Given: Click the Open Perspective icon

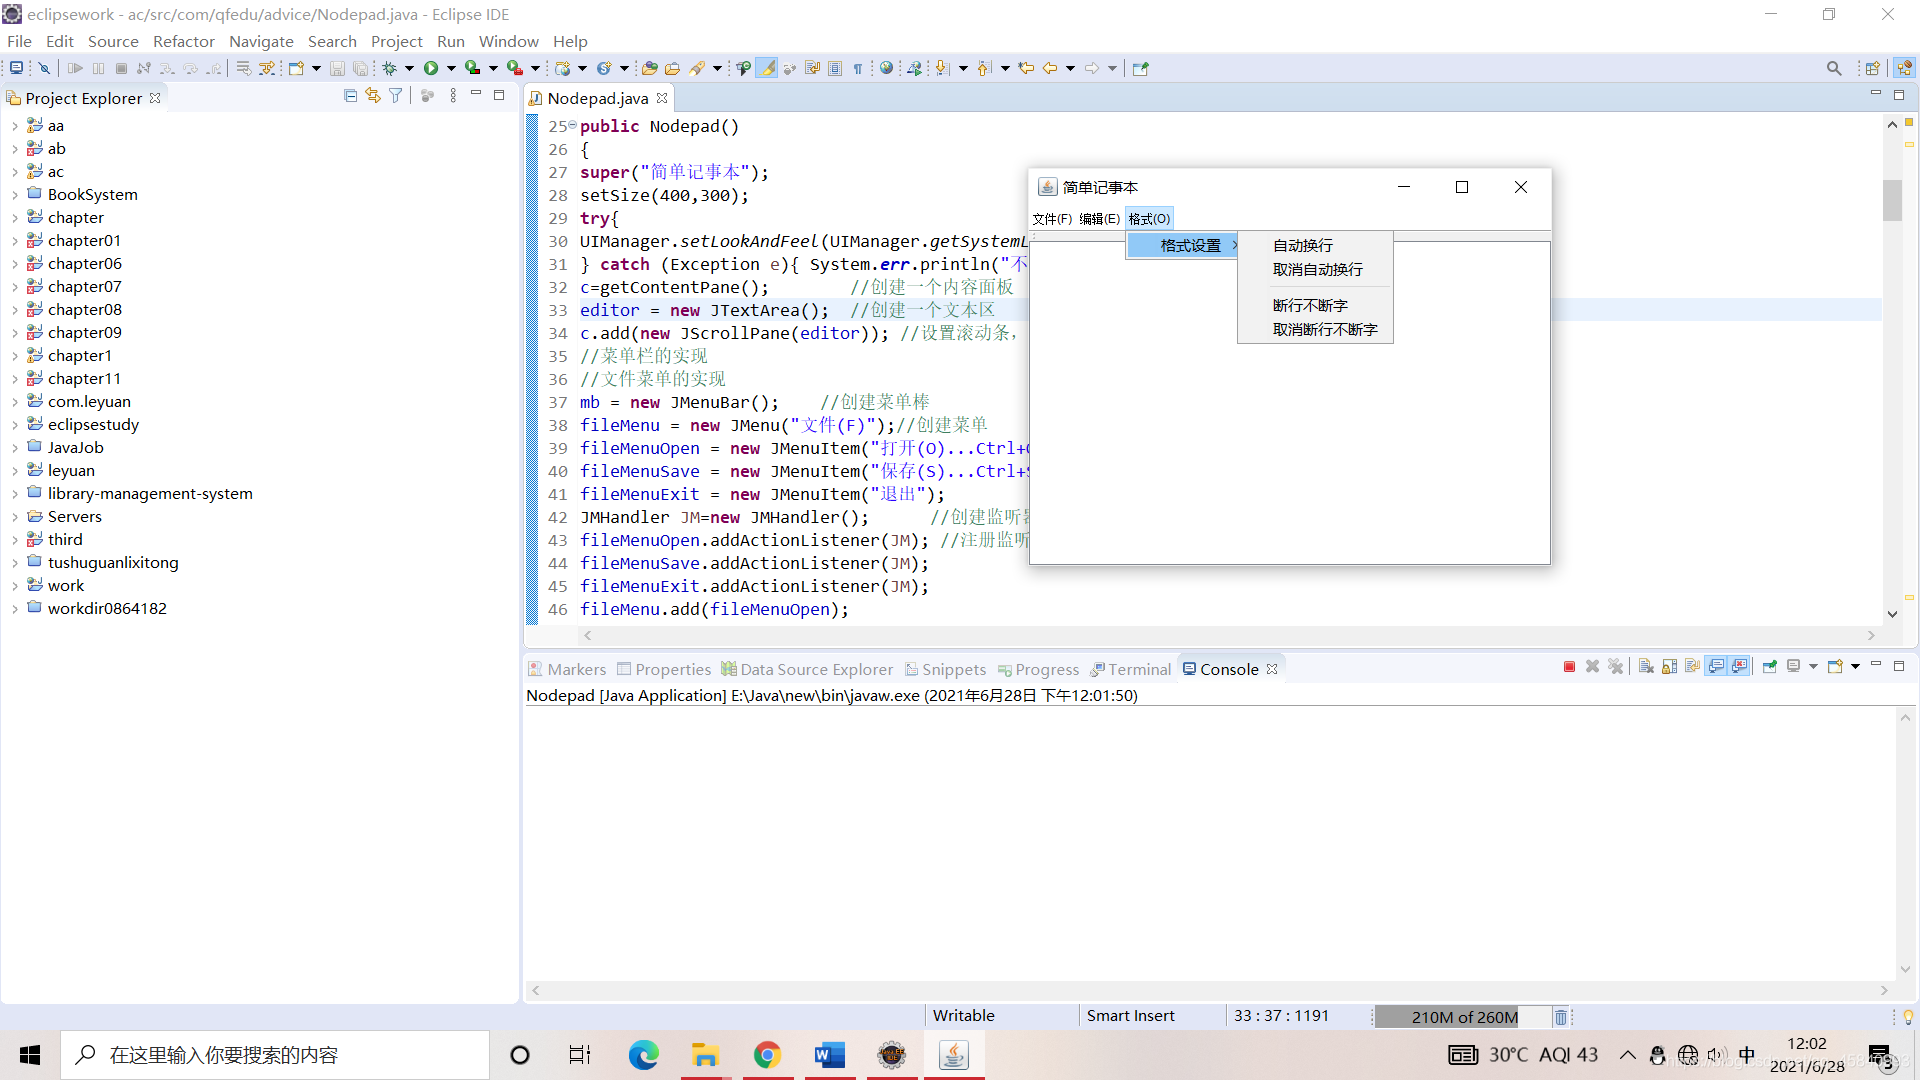Looking at the screenshot, I should tap(1873, 68).
